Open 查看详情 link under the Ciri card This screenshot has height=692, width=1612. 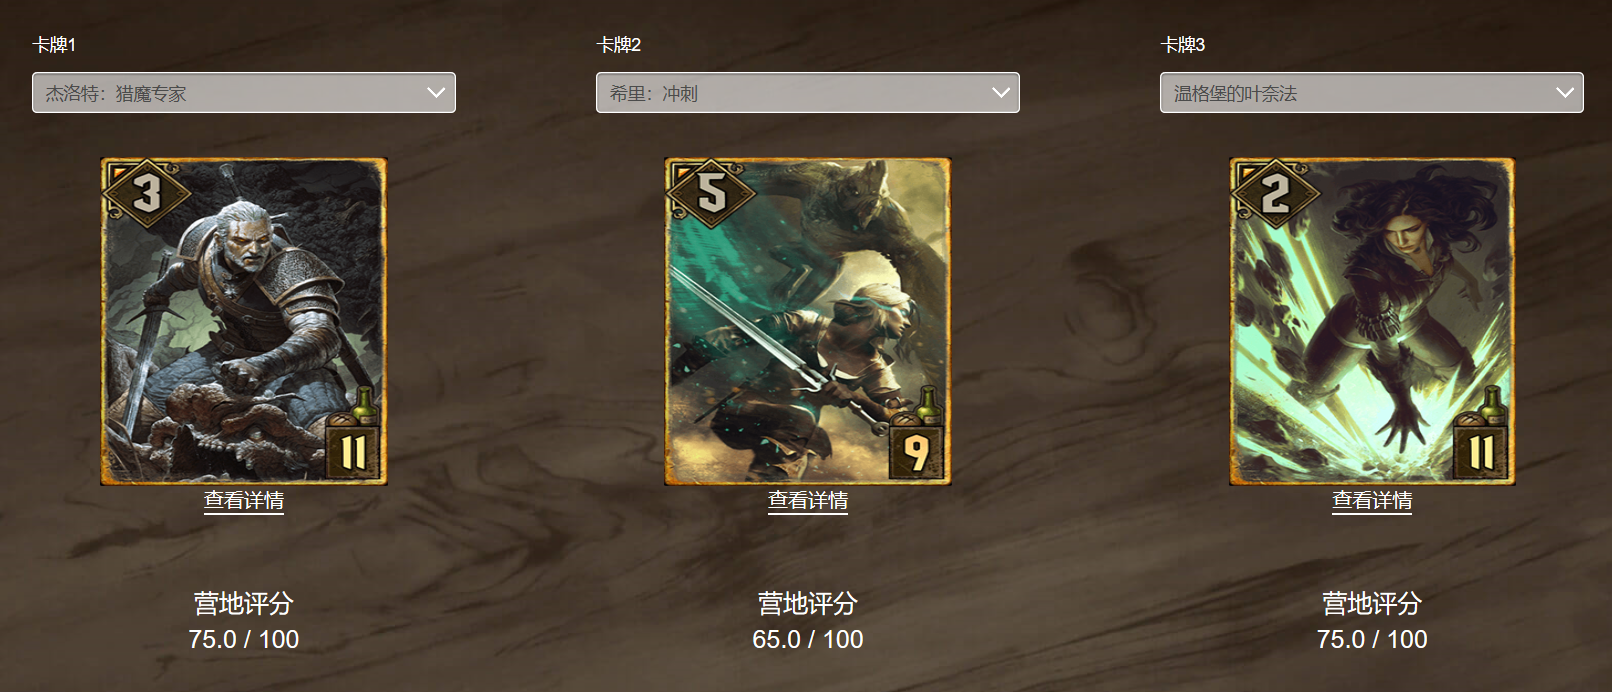pyautogui.click(x=808, y=501)
